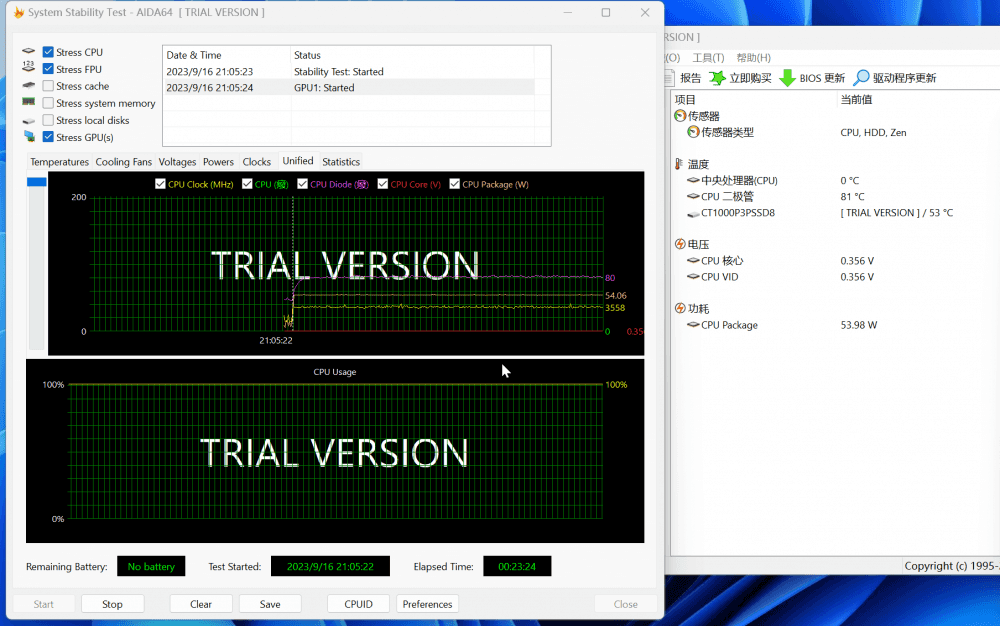Click the sensor category icon
Screen dimensions: 1000x626
coord(680,116)
